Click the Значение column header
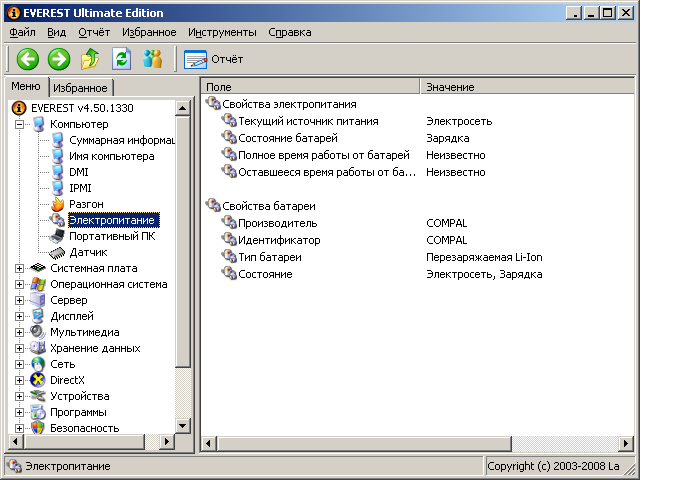The image size is (683, 480). pyautogui.click(x=527, y=87)
